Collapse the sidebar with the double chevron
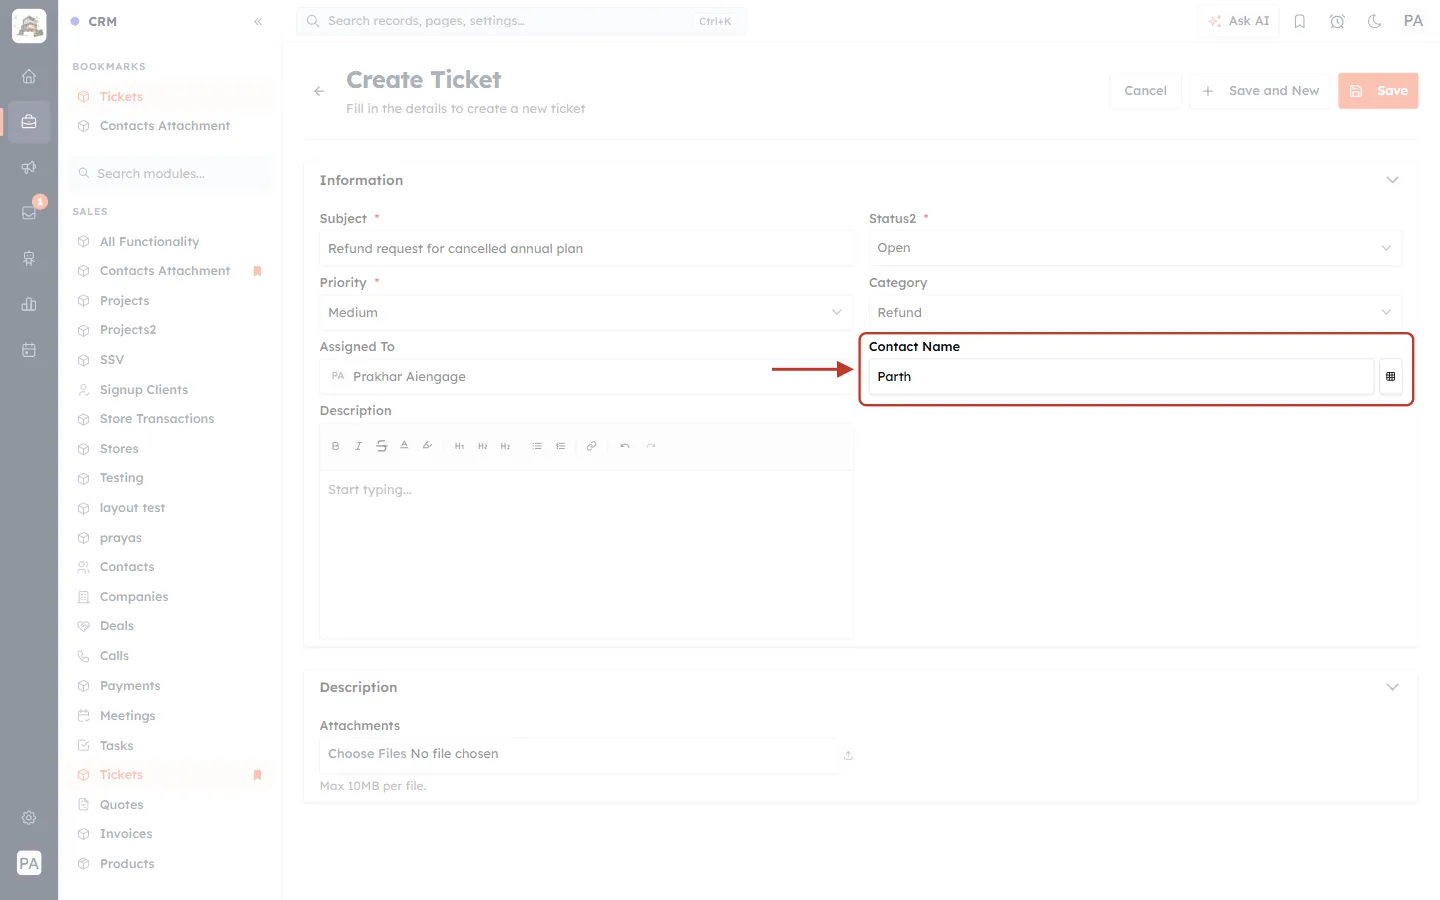 point(258,21)
